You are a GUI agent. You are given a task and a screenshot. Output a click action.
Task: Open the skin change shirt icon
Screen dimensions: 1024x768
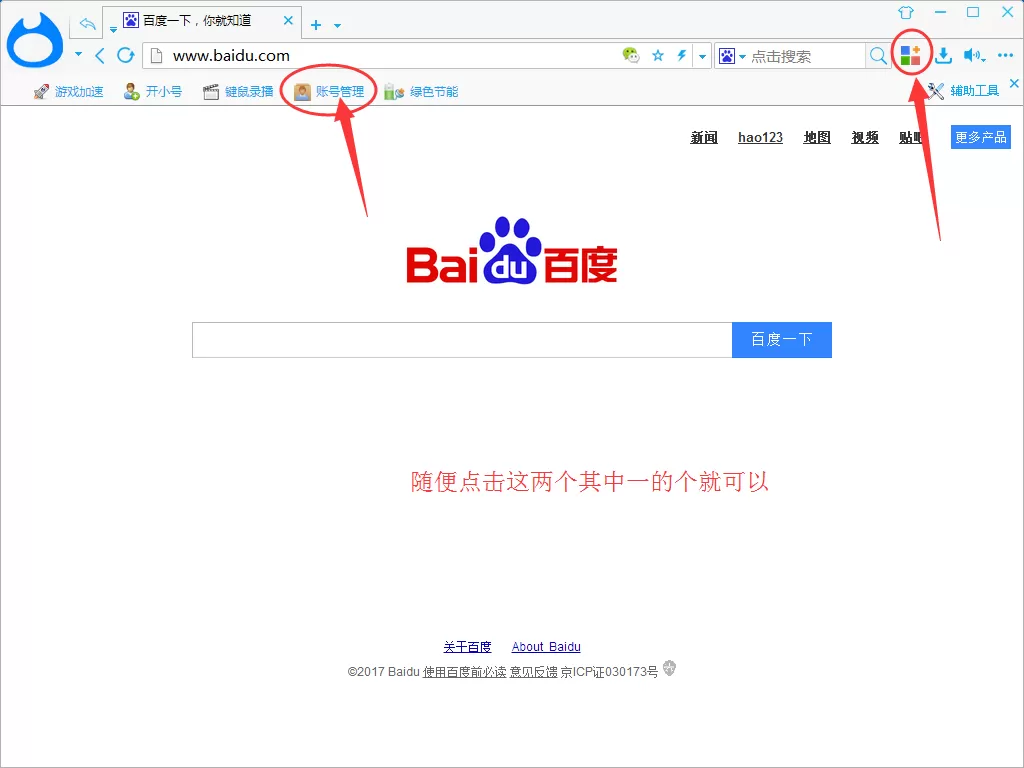pos(906,12)
